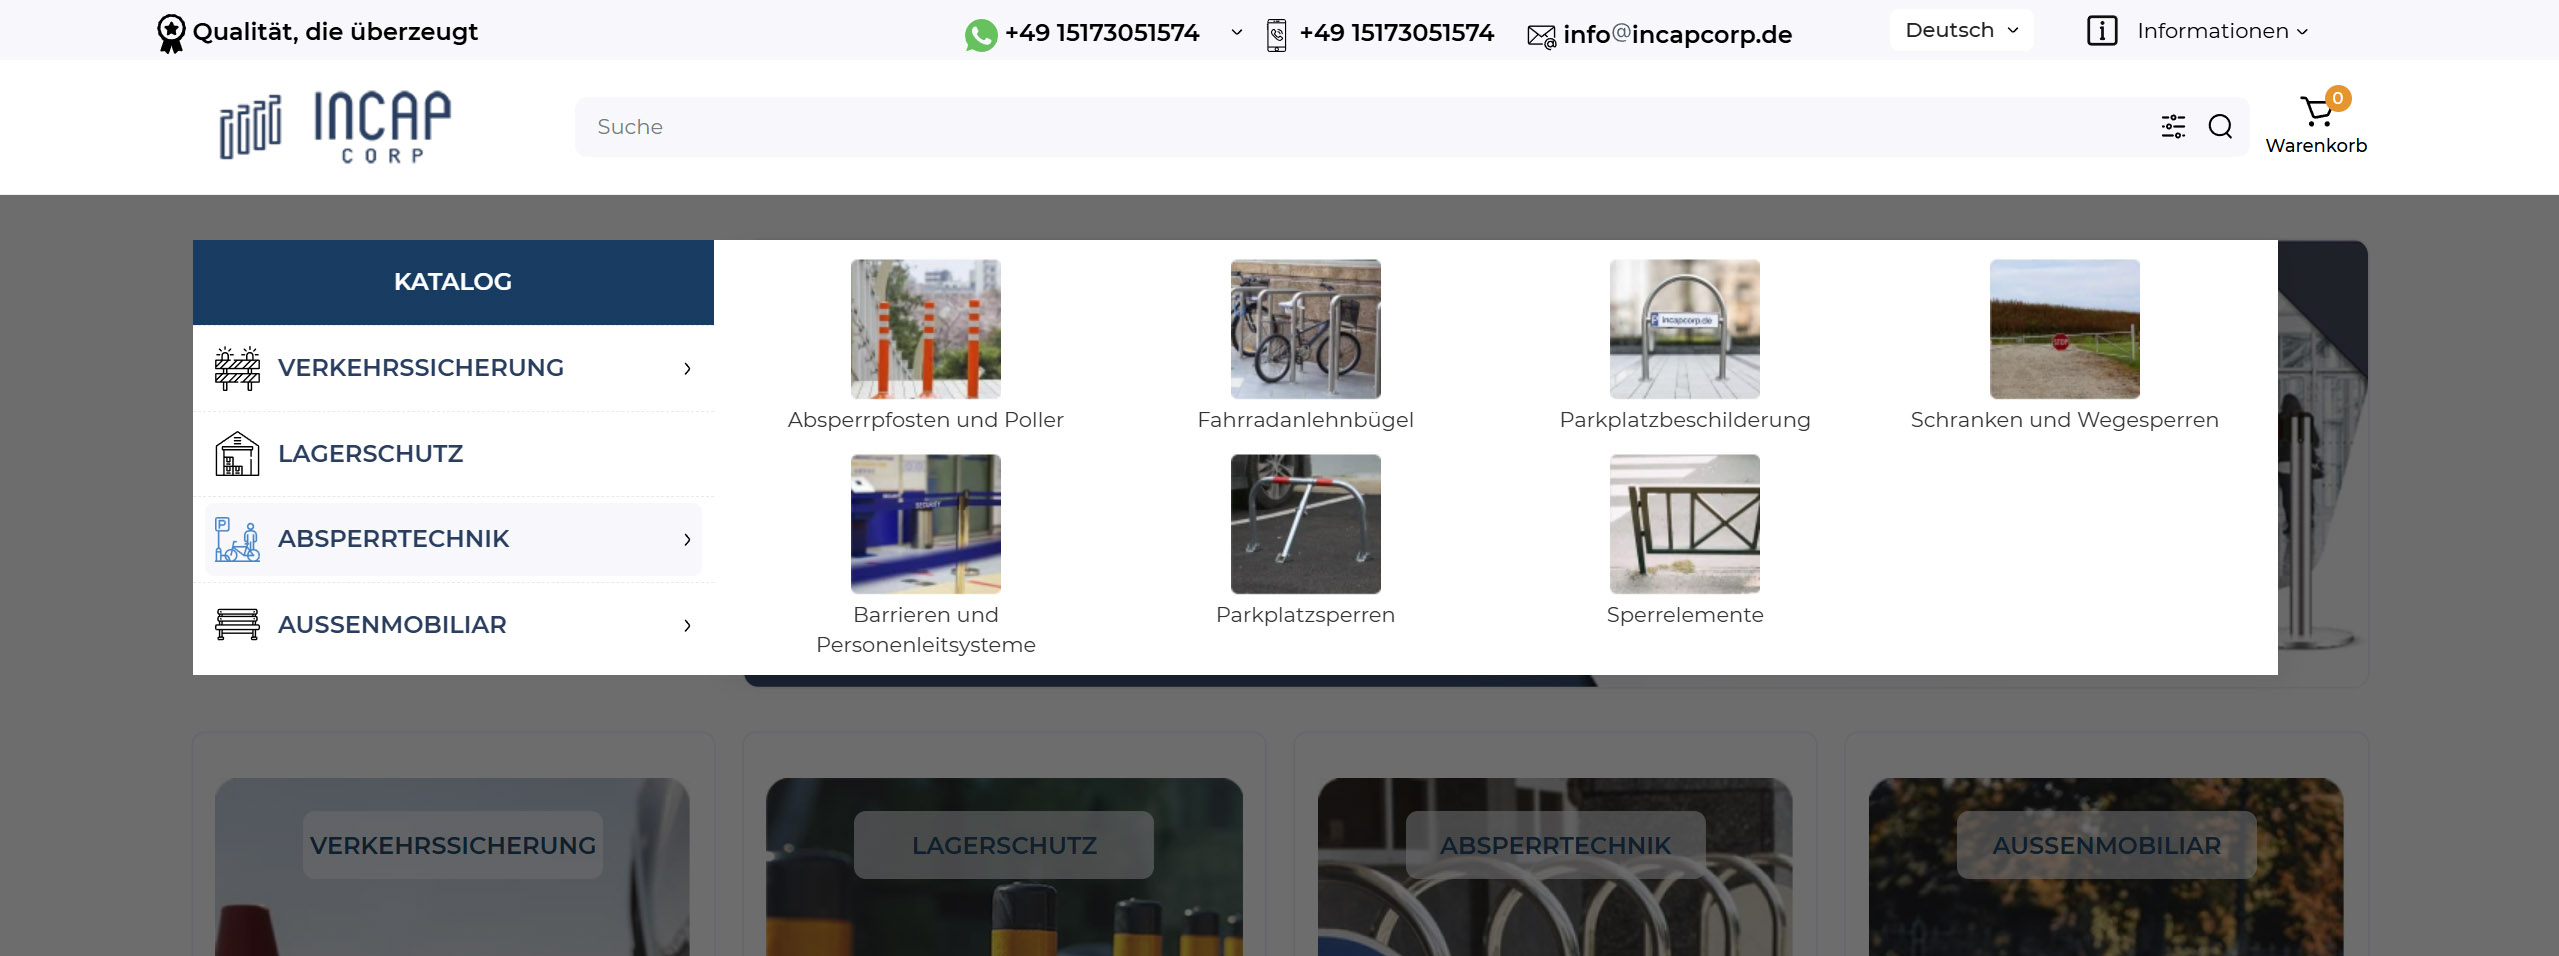
Task: Expand the phone number dropdown arrow
Action: 1237,33
